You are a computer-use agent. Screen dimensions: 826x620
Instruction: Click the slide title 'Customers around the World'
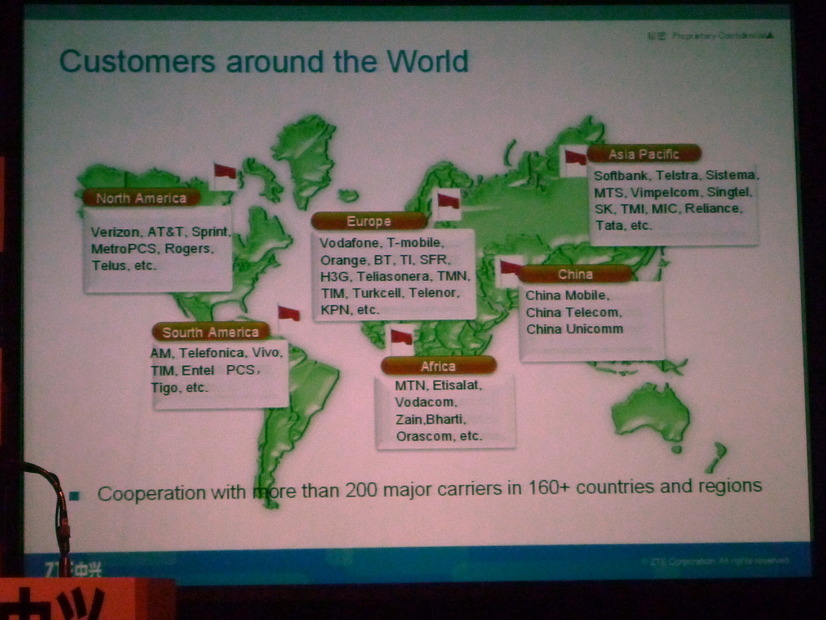pos(264,61)
